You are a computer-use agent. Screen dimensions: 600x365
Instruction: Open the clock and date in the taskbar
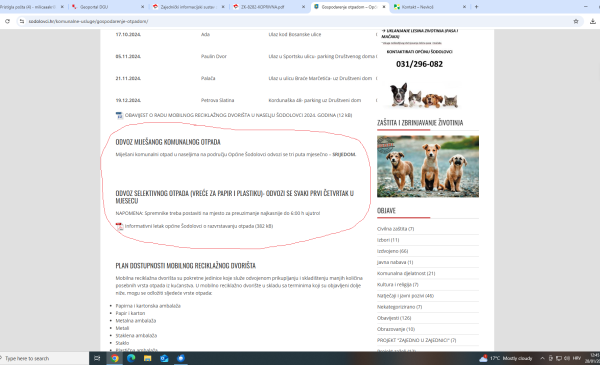point(592,358)
